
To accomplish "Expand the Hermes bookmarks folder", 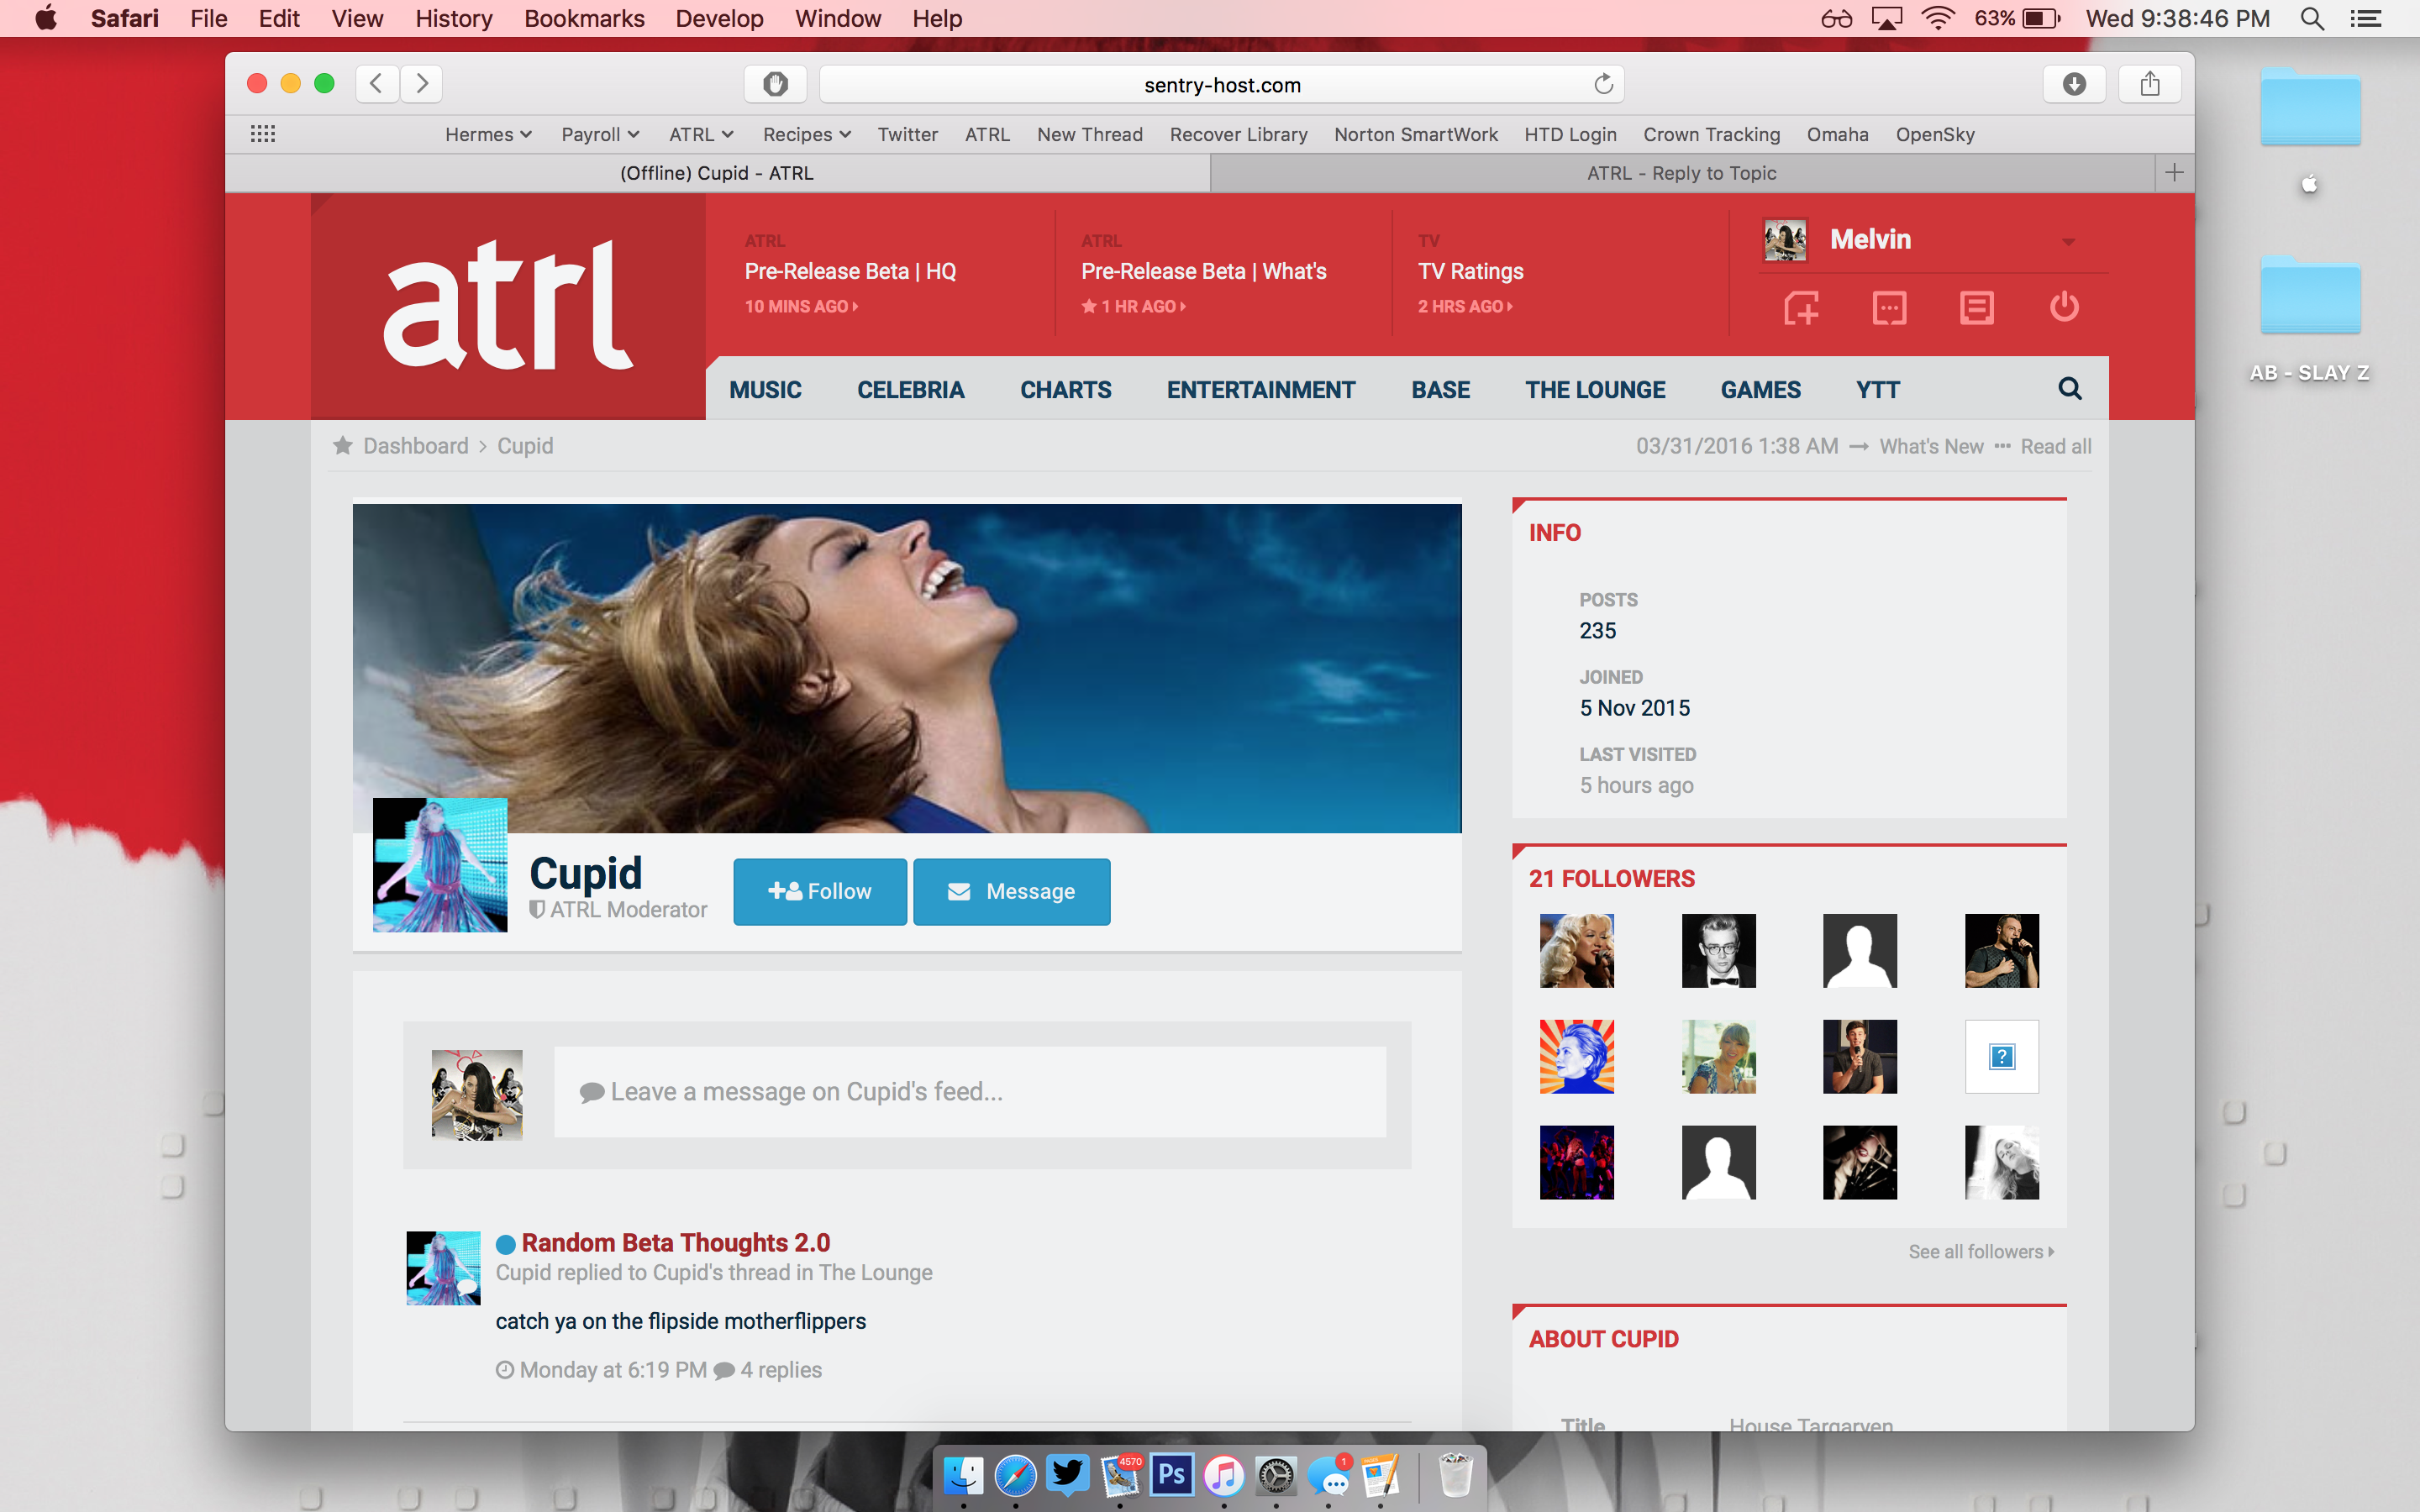I will [488, 134].
